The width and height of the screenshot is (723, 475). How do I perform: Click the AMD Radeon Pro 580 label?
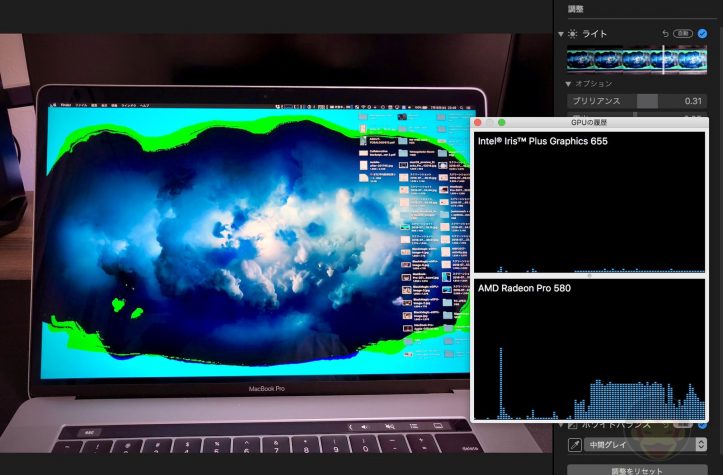point(524,288)
